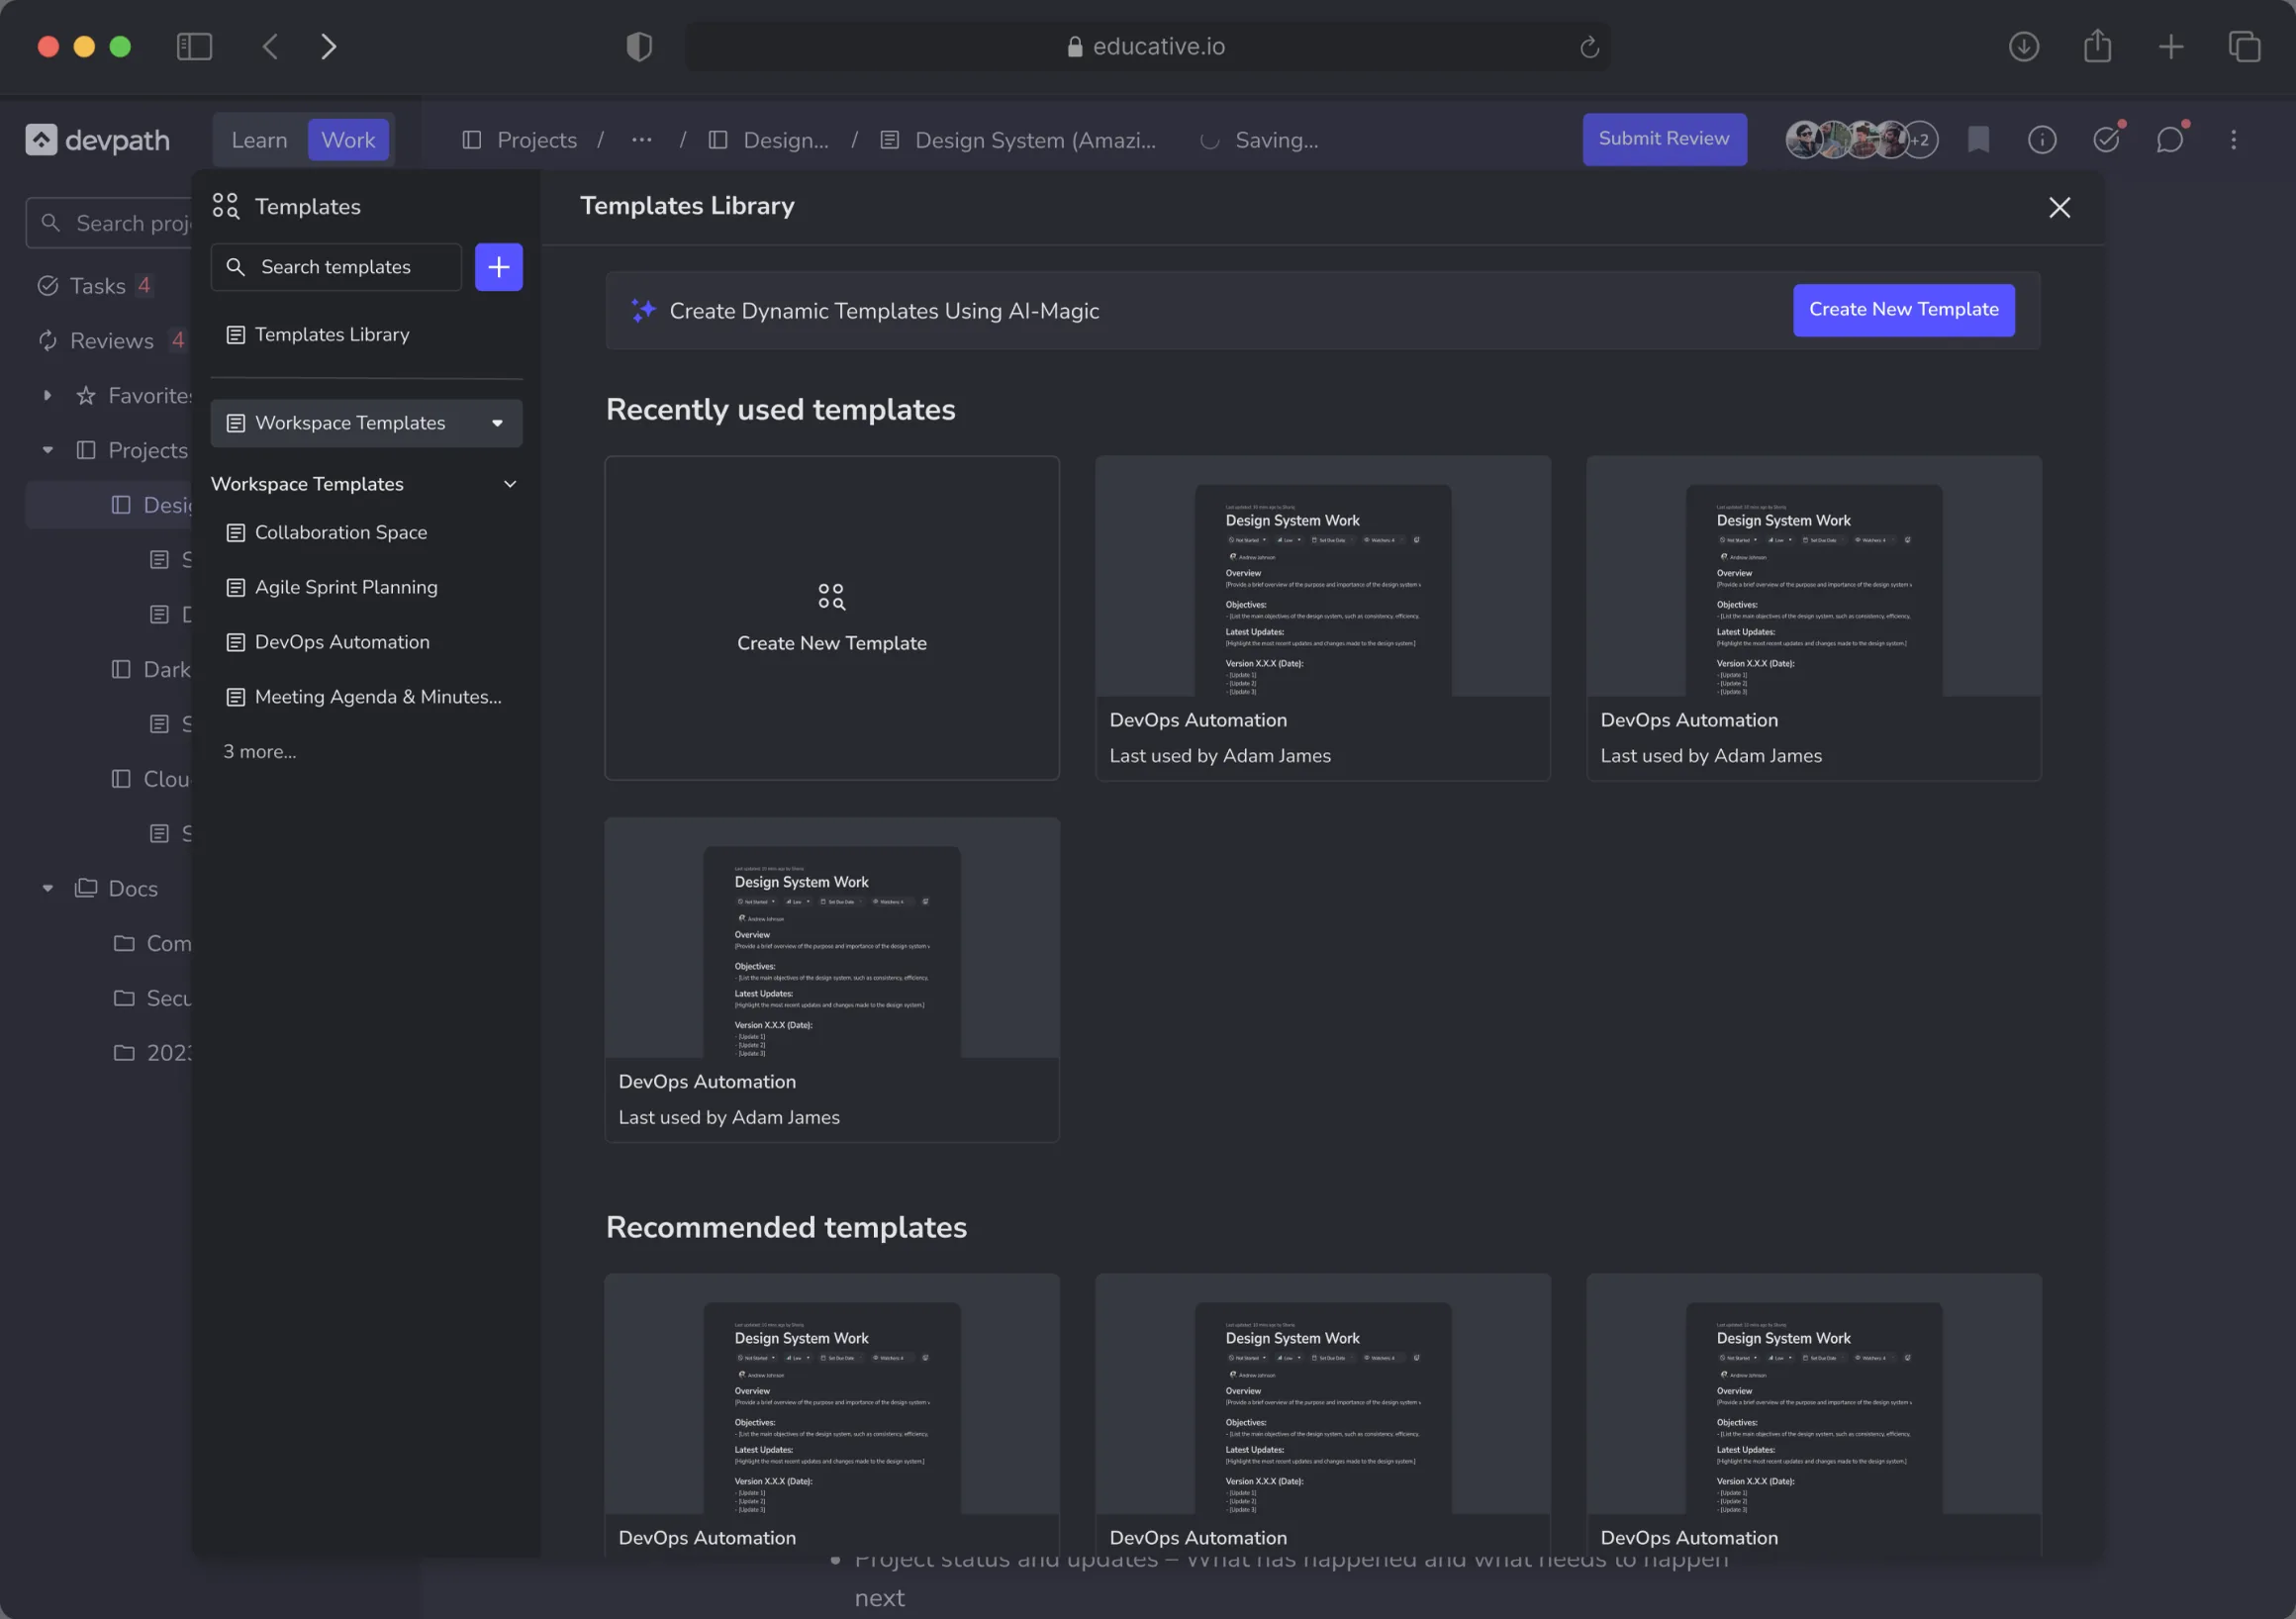Image resolution: width=2296 pixels, height=1619 pixels.
Task: Click the devpath logo
Action: click(98, 140)
